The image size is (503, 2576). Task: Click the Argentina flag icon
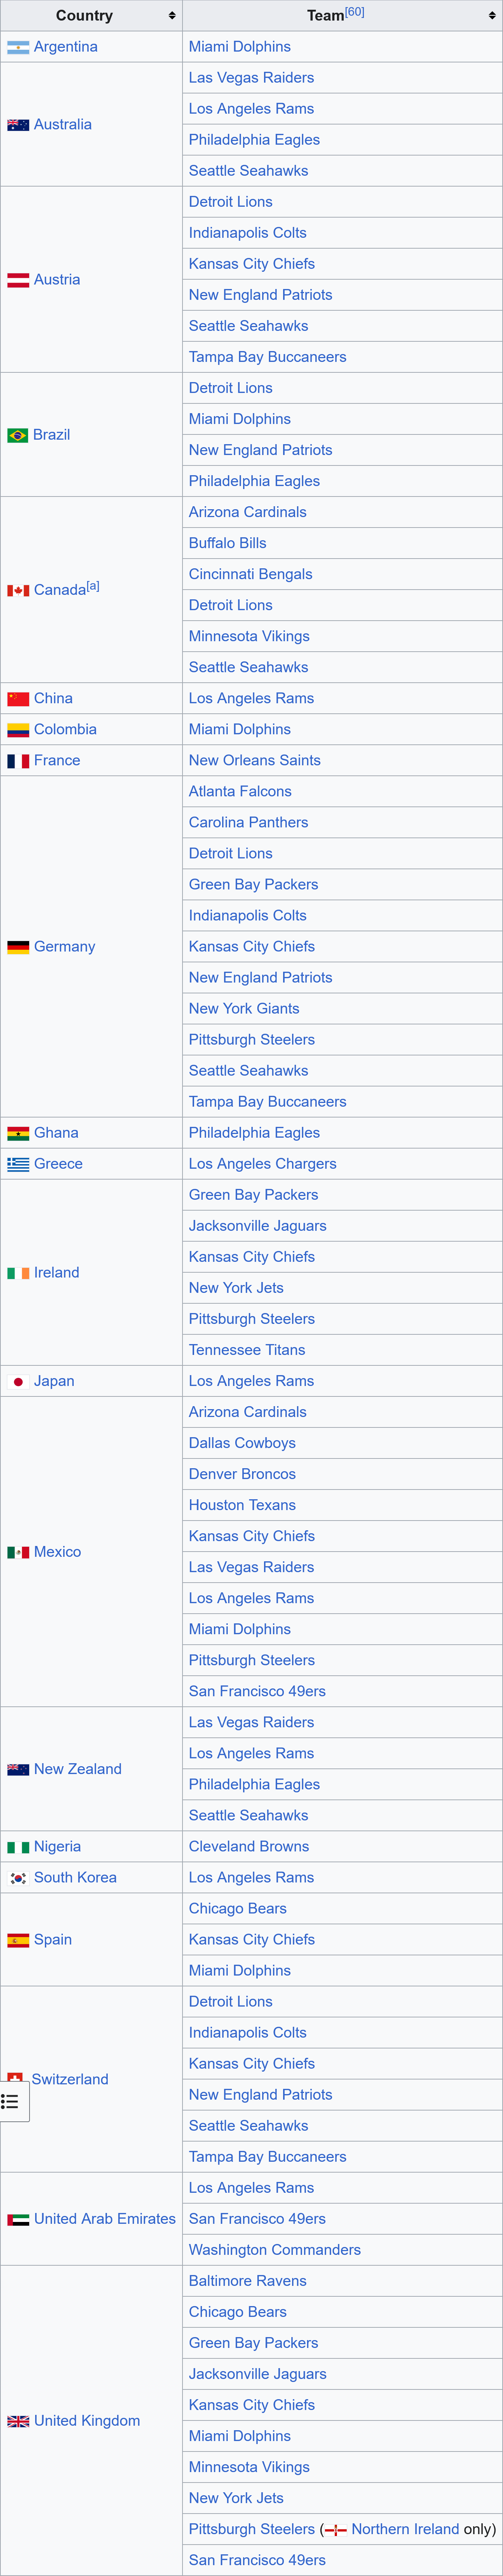[18, 47]
